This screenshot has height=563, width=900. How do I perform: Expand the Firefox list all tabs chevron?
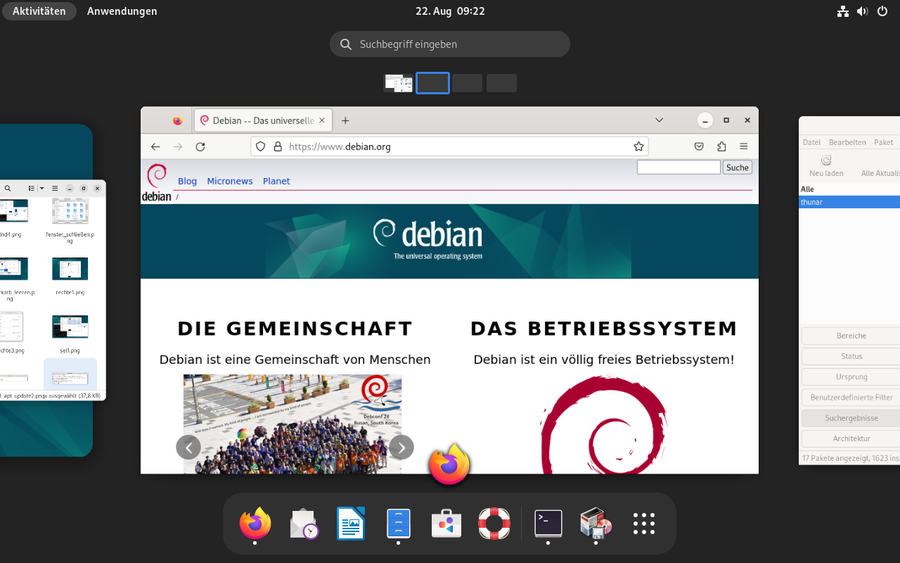tap(659, 121)
